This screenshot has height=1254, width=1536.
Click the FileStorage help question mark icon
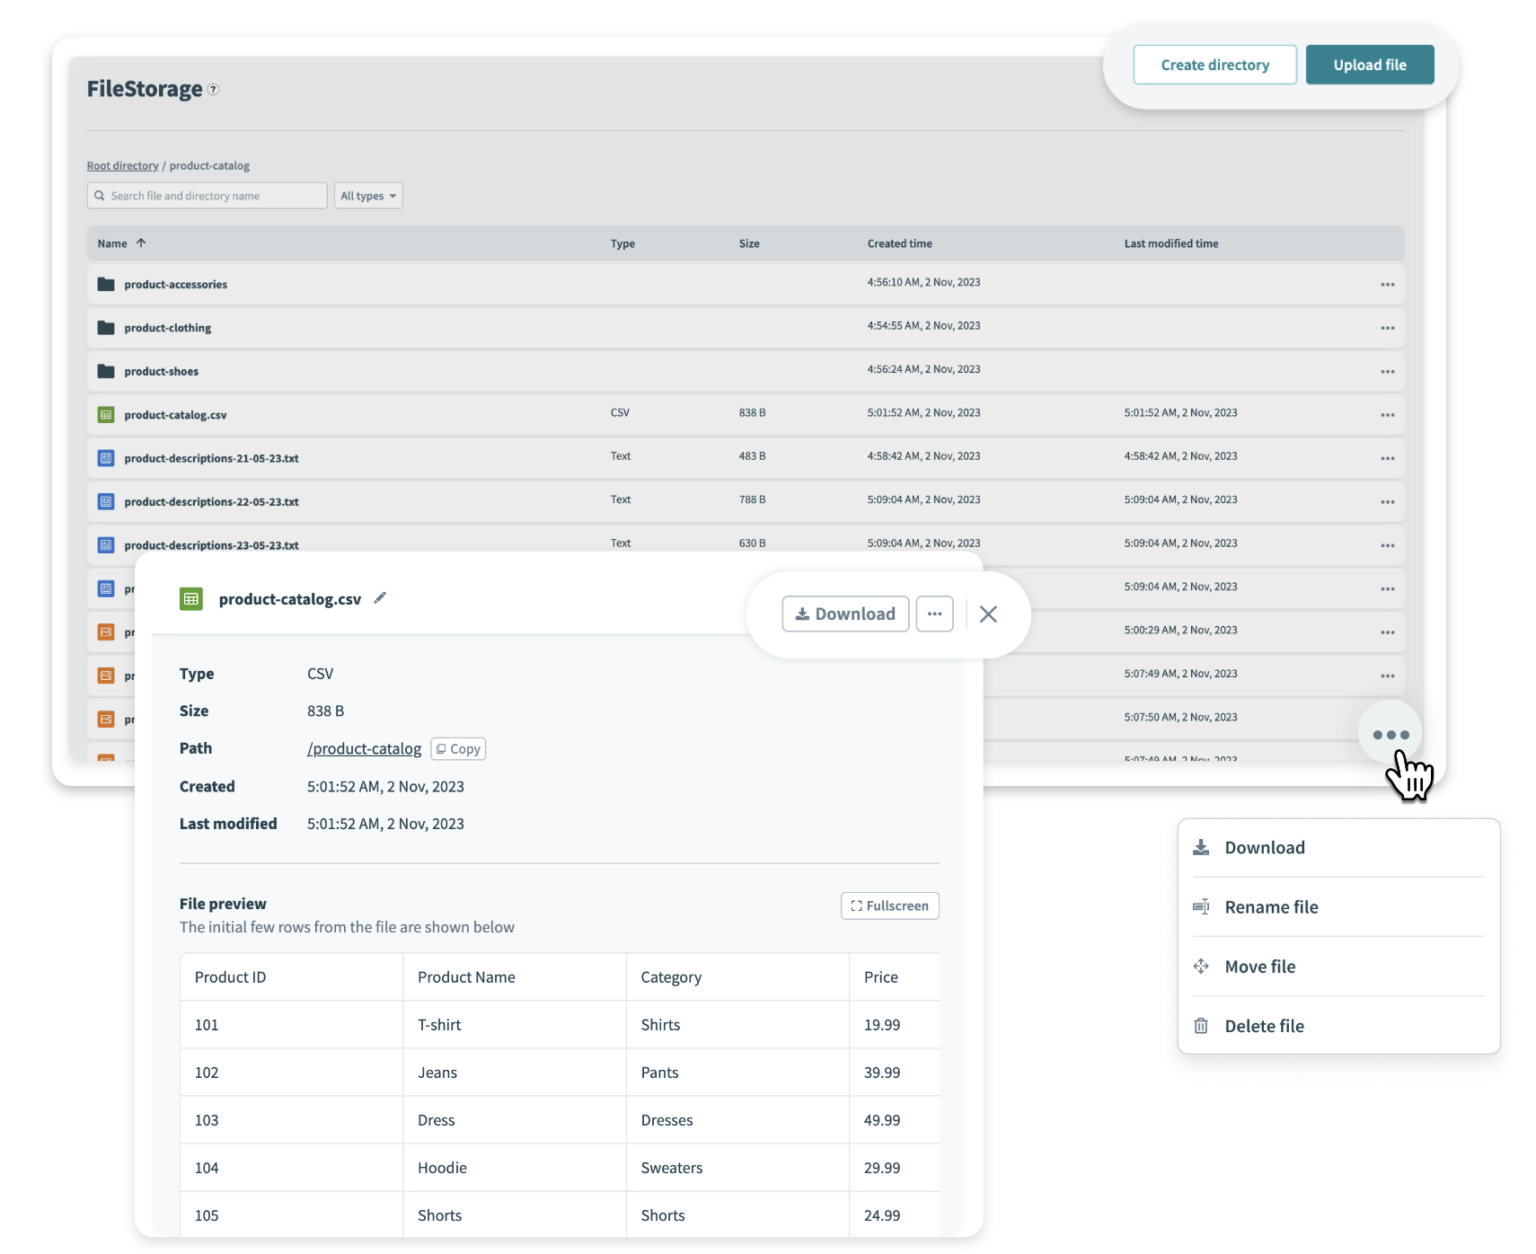tap(212, 89)
